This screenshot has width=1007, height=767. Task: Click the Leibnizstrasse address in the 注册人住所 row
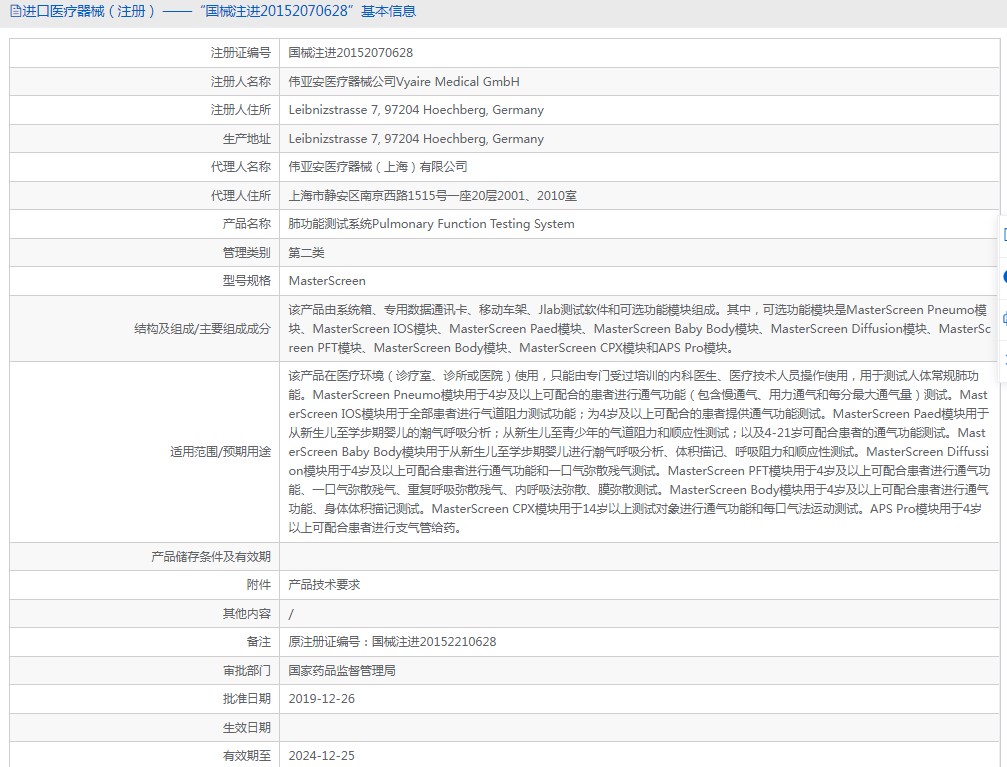click(416, 110)
